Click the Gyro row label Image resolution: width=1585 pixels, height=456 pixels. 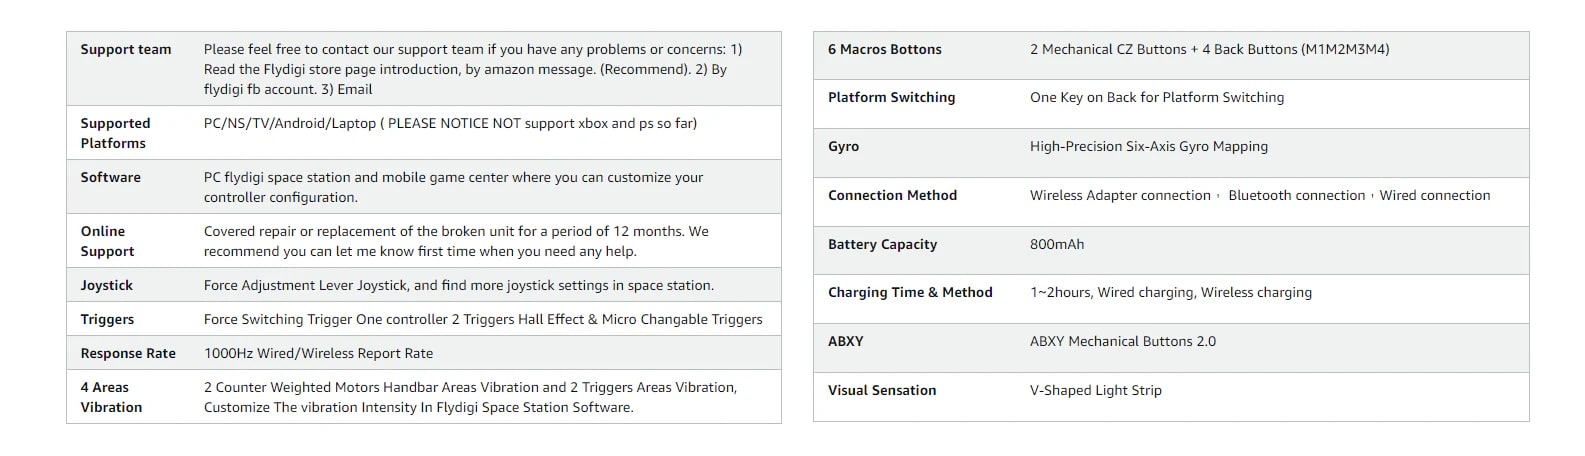pos(843,146)
